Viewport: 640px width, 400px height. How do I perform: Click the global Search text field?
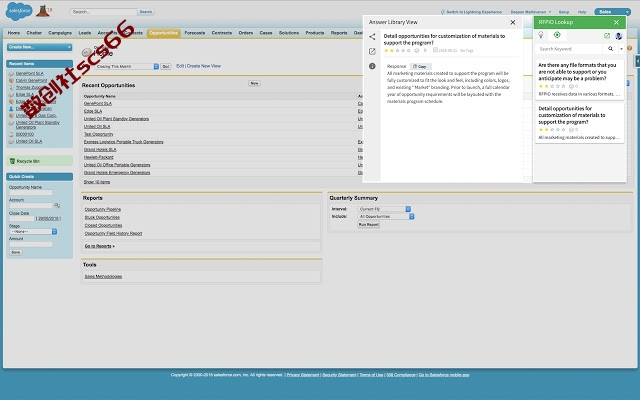click(x=103, y=12)
